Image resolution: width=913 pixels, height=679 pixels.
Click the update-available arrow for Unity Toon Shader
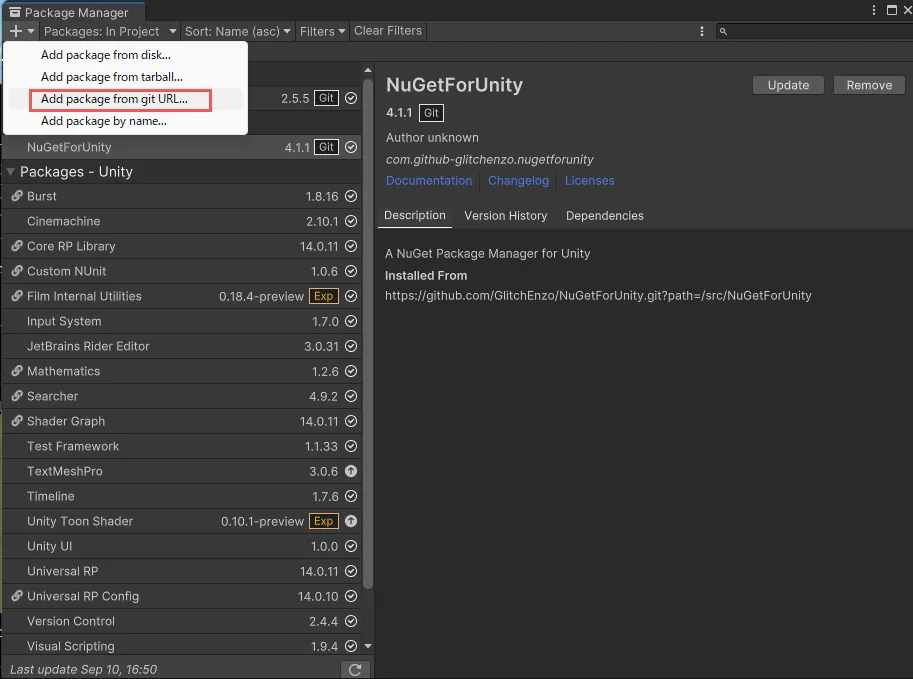[351, 521]
